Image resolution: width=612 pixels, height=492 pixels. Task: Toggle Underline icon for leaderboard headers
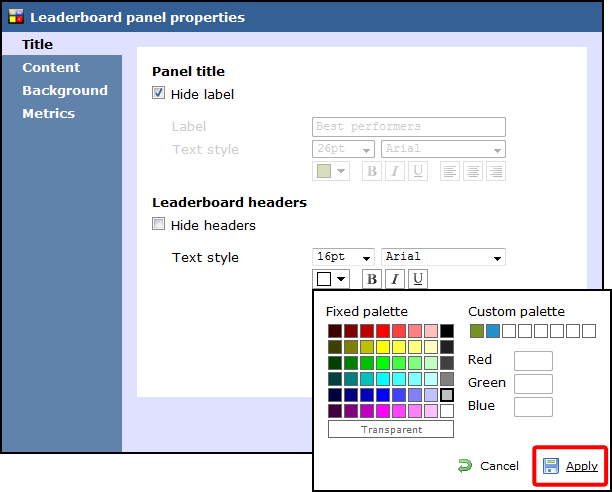tap(418, 279)
